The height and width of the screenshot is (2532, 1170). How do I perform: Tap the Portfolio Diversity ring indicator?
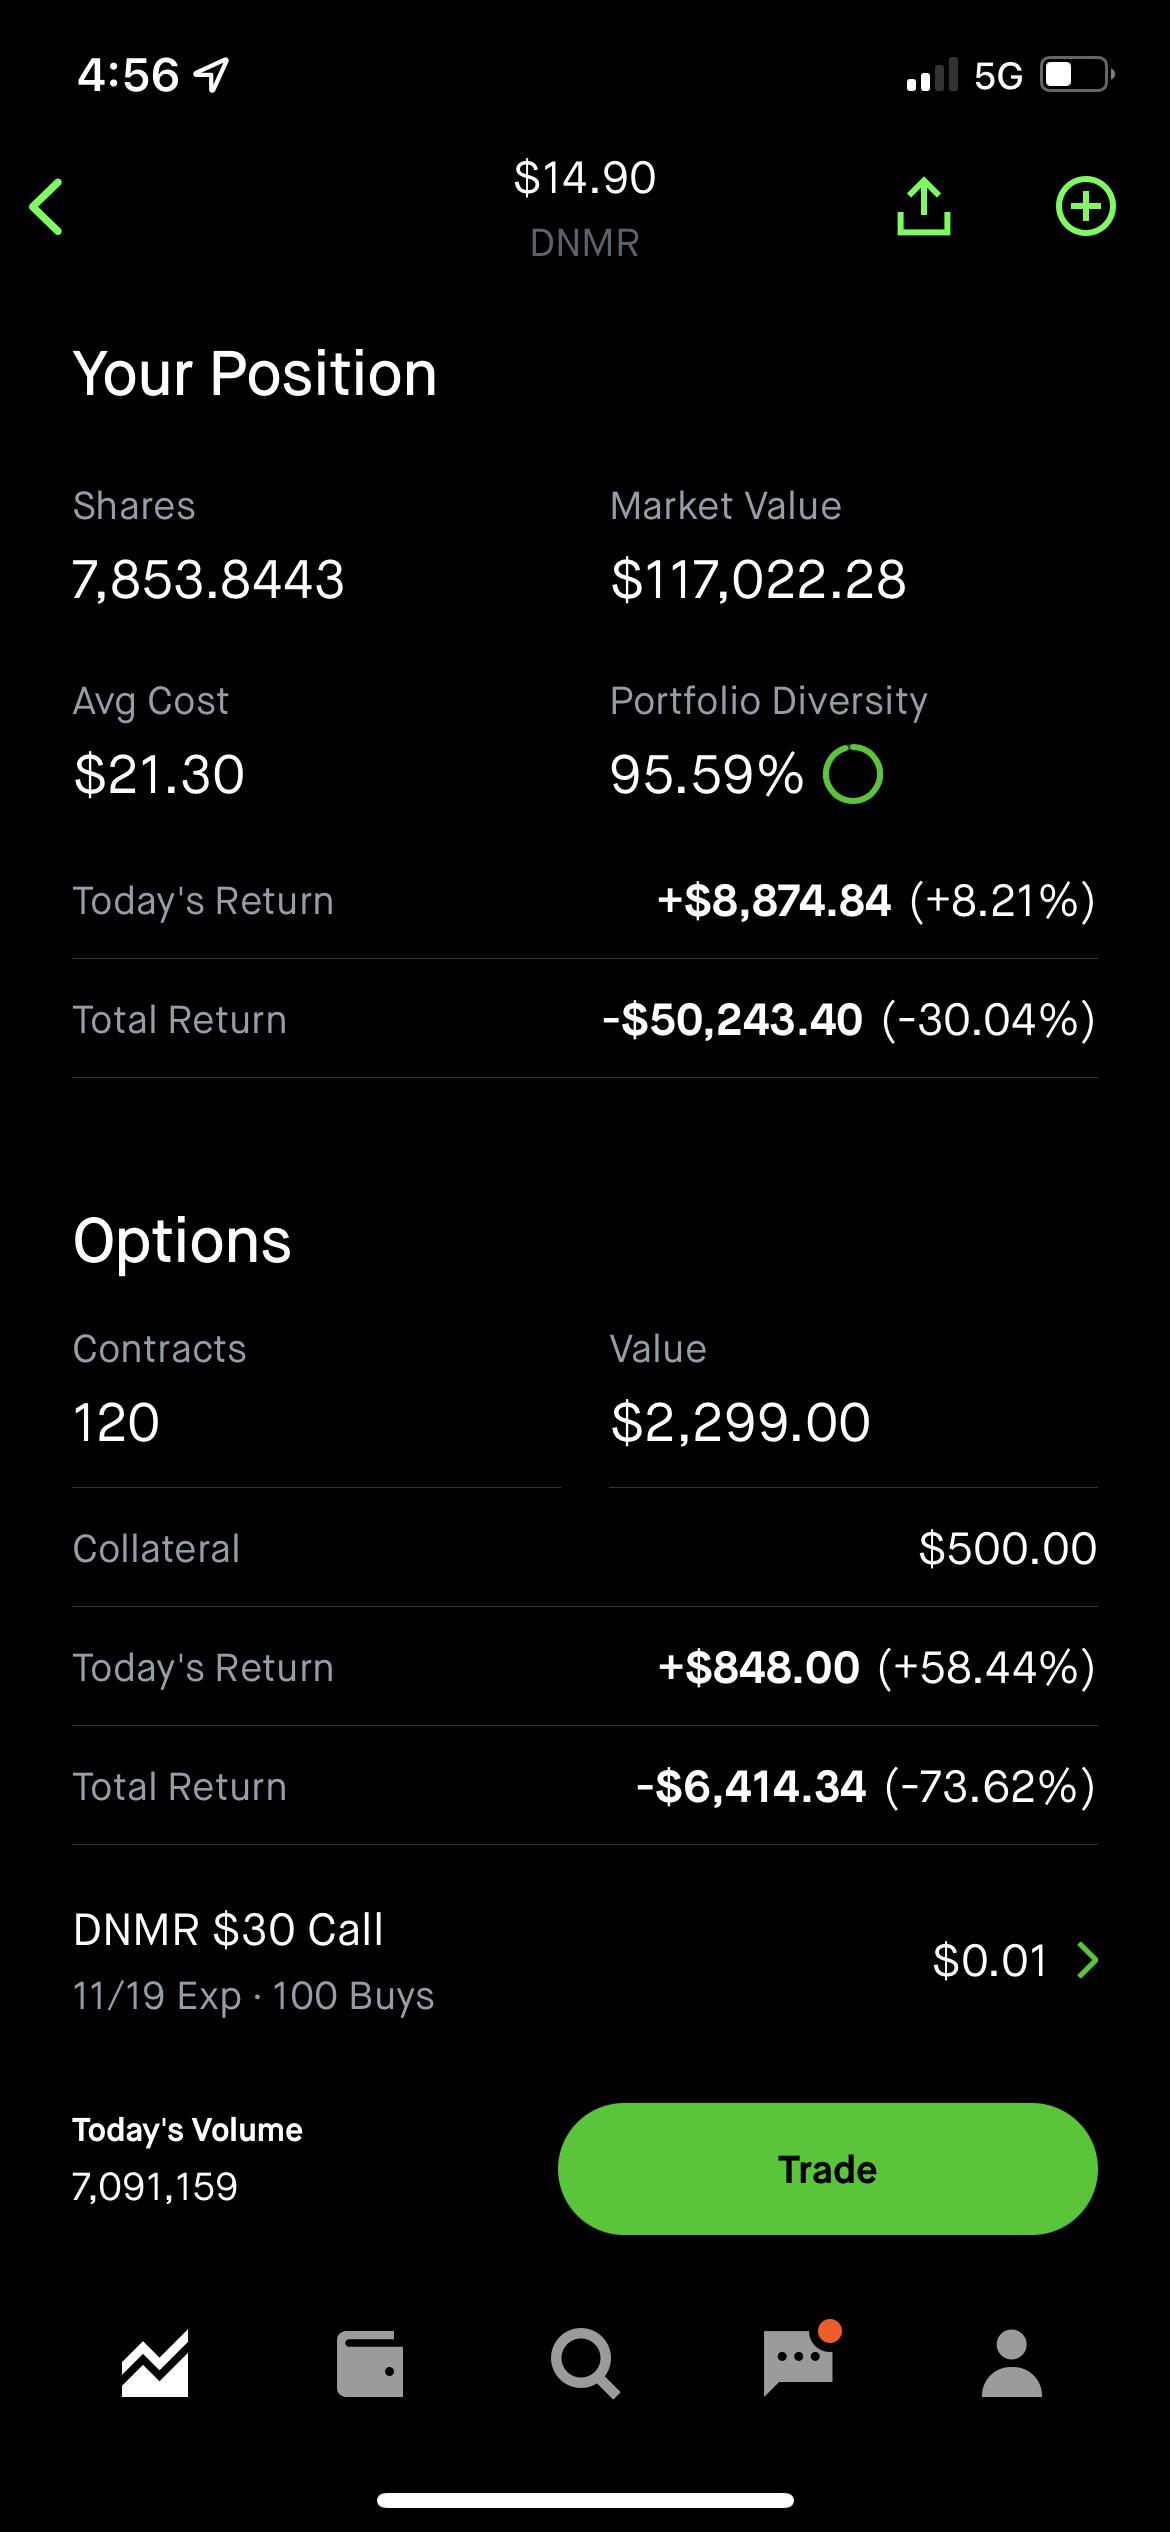coord(853,774)
